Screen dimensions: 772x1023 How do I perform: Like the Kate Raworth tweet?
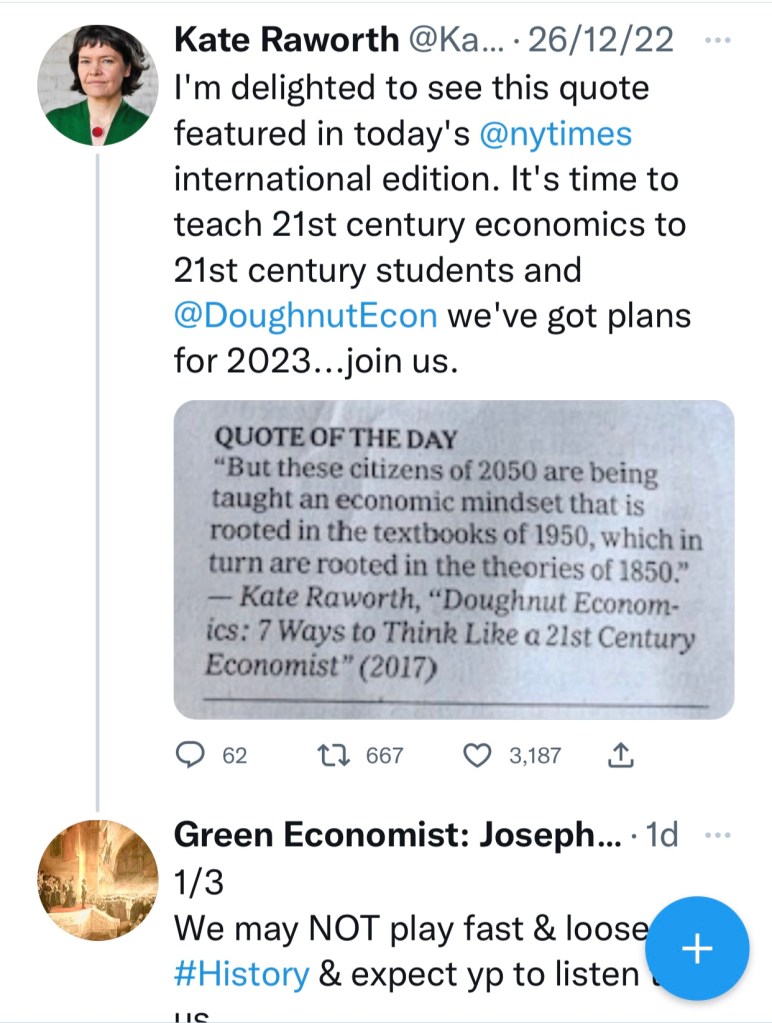pos(479,756)
